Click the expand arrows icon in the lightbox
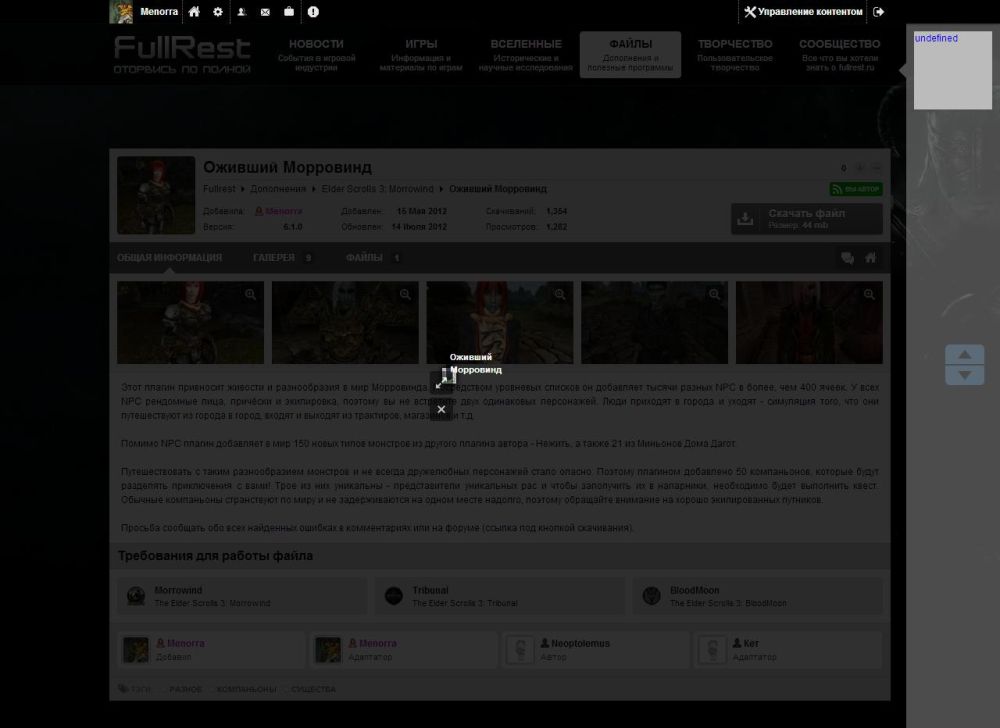Screen dimensions: 1000x728 tap(441, 382)
